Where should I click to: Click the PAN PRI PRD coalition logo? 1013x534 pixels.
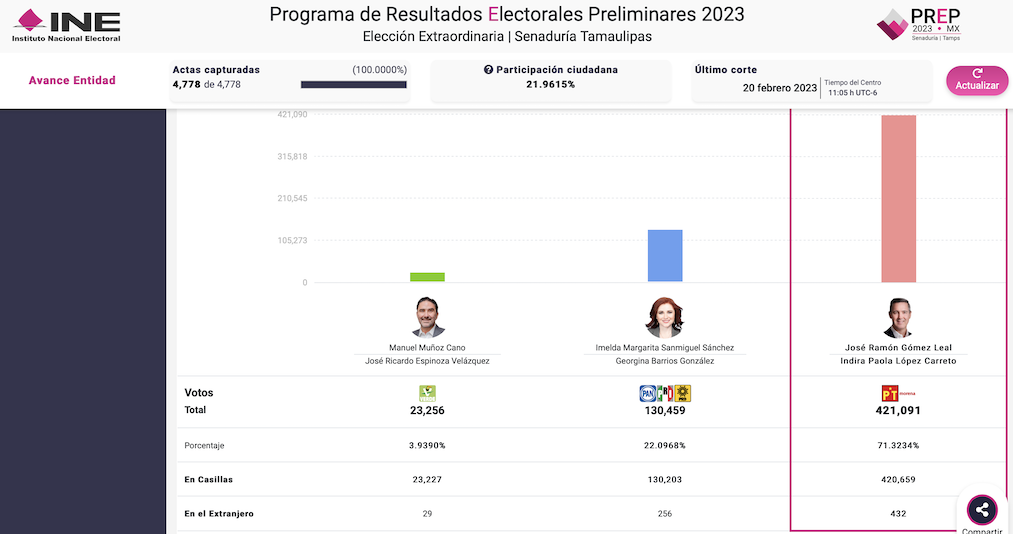click(666, 393)
